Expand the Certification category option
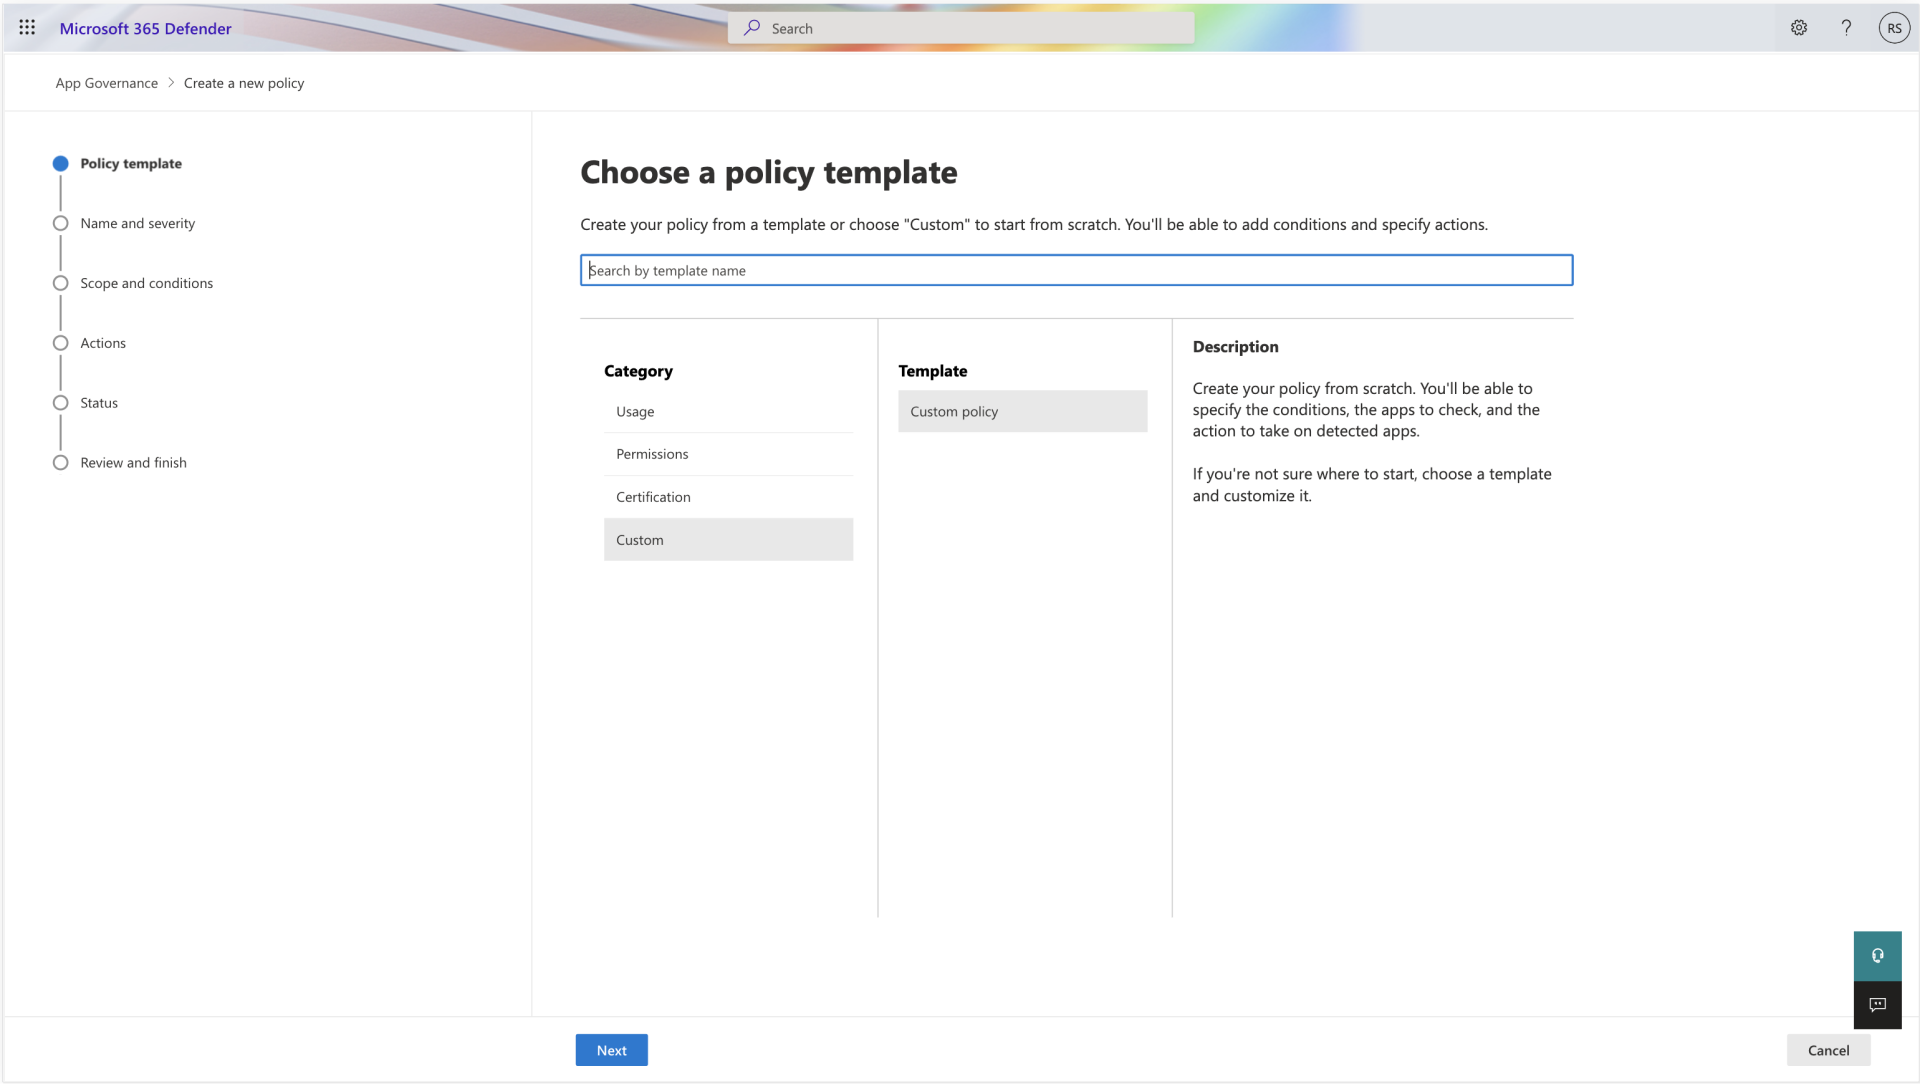The image size is (1920, 1084). (x=653, y=496)
